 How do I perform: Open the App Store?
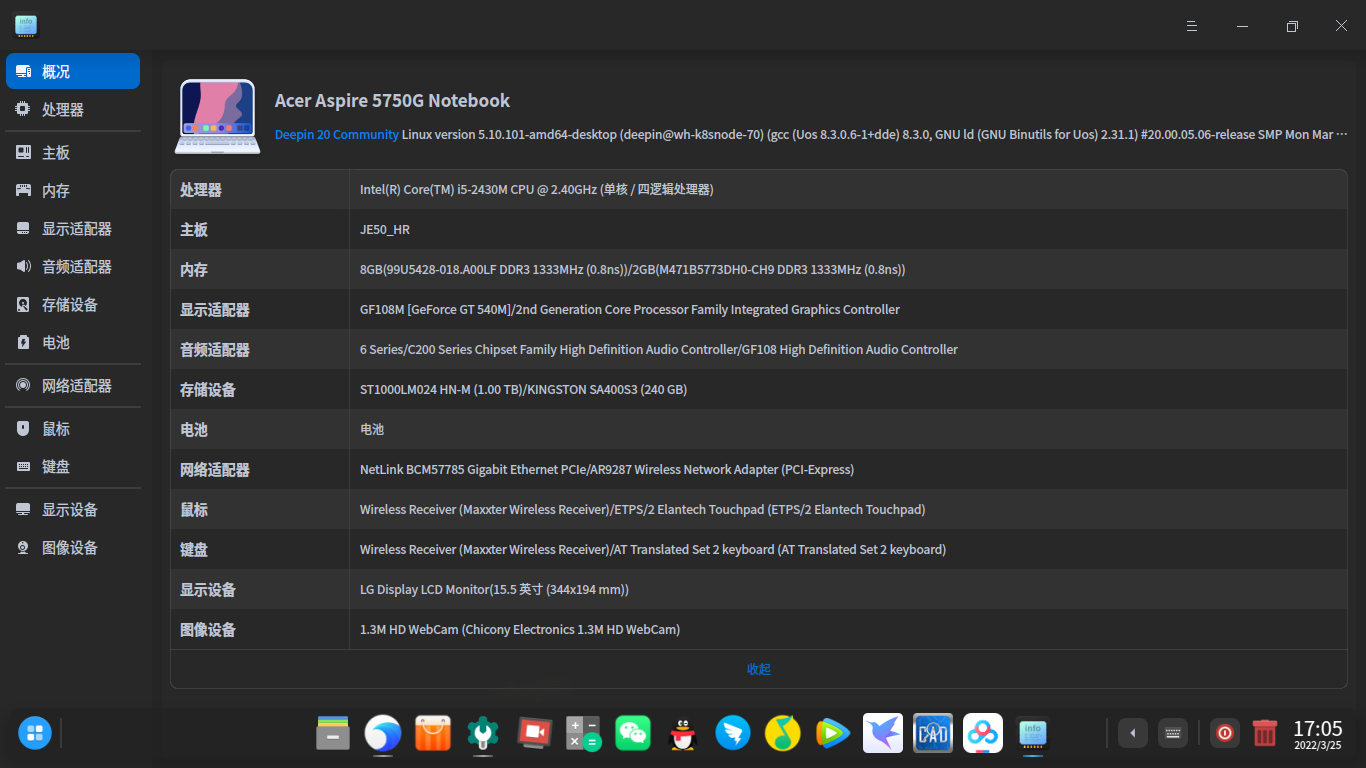pyautogui.click(x=433, y=733)
